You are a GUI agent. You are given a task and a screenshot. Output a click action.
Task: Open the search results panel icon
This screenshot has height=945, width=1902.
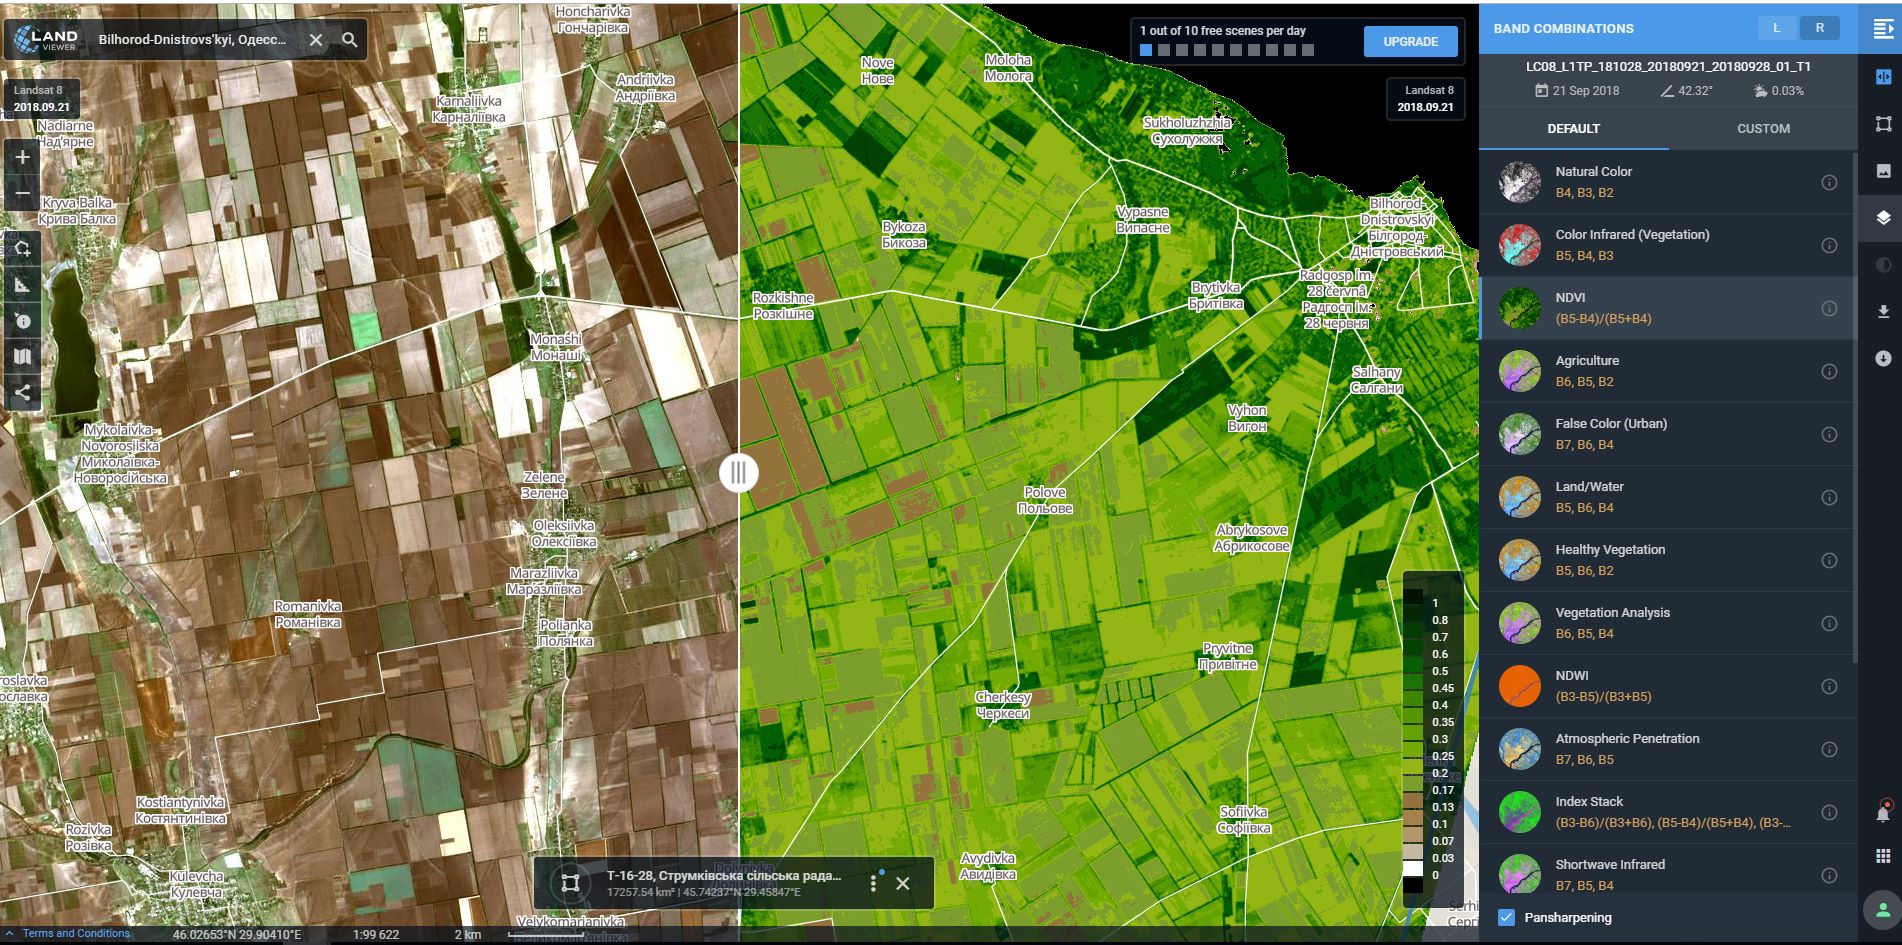pyautogui.click(x=1884, y=28)
